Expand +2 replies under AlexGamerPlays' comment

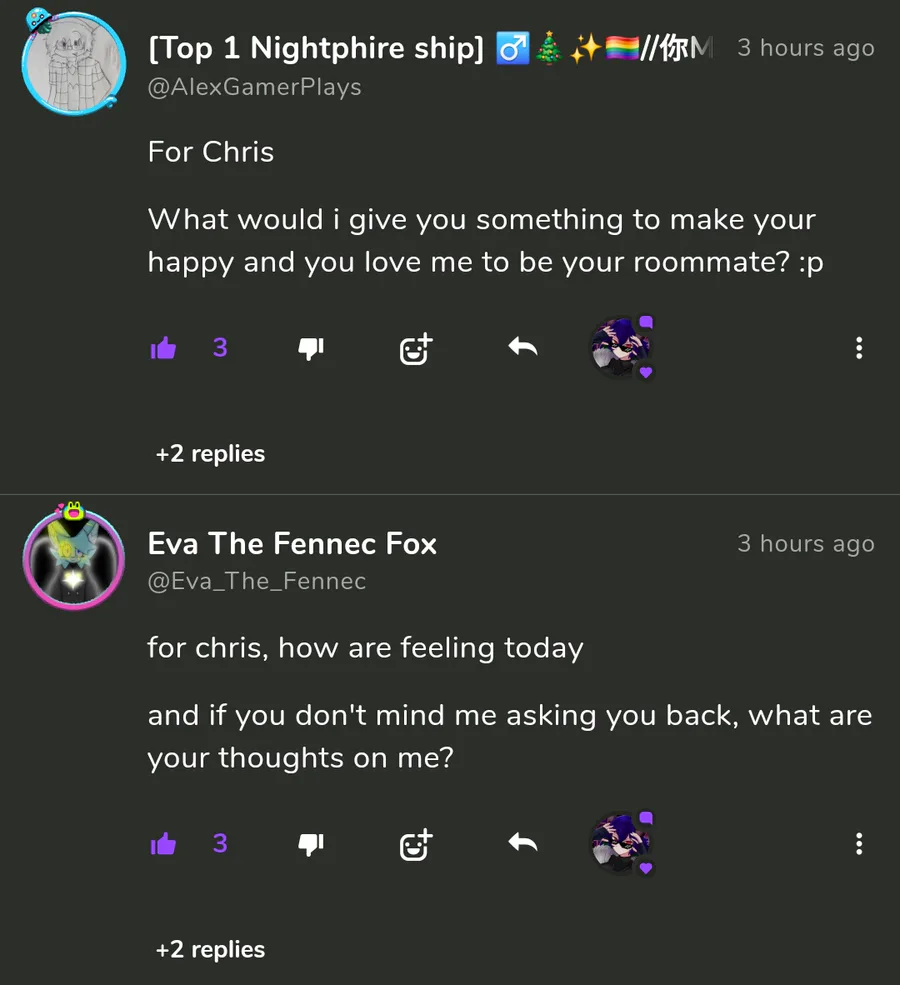point(210,454)
